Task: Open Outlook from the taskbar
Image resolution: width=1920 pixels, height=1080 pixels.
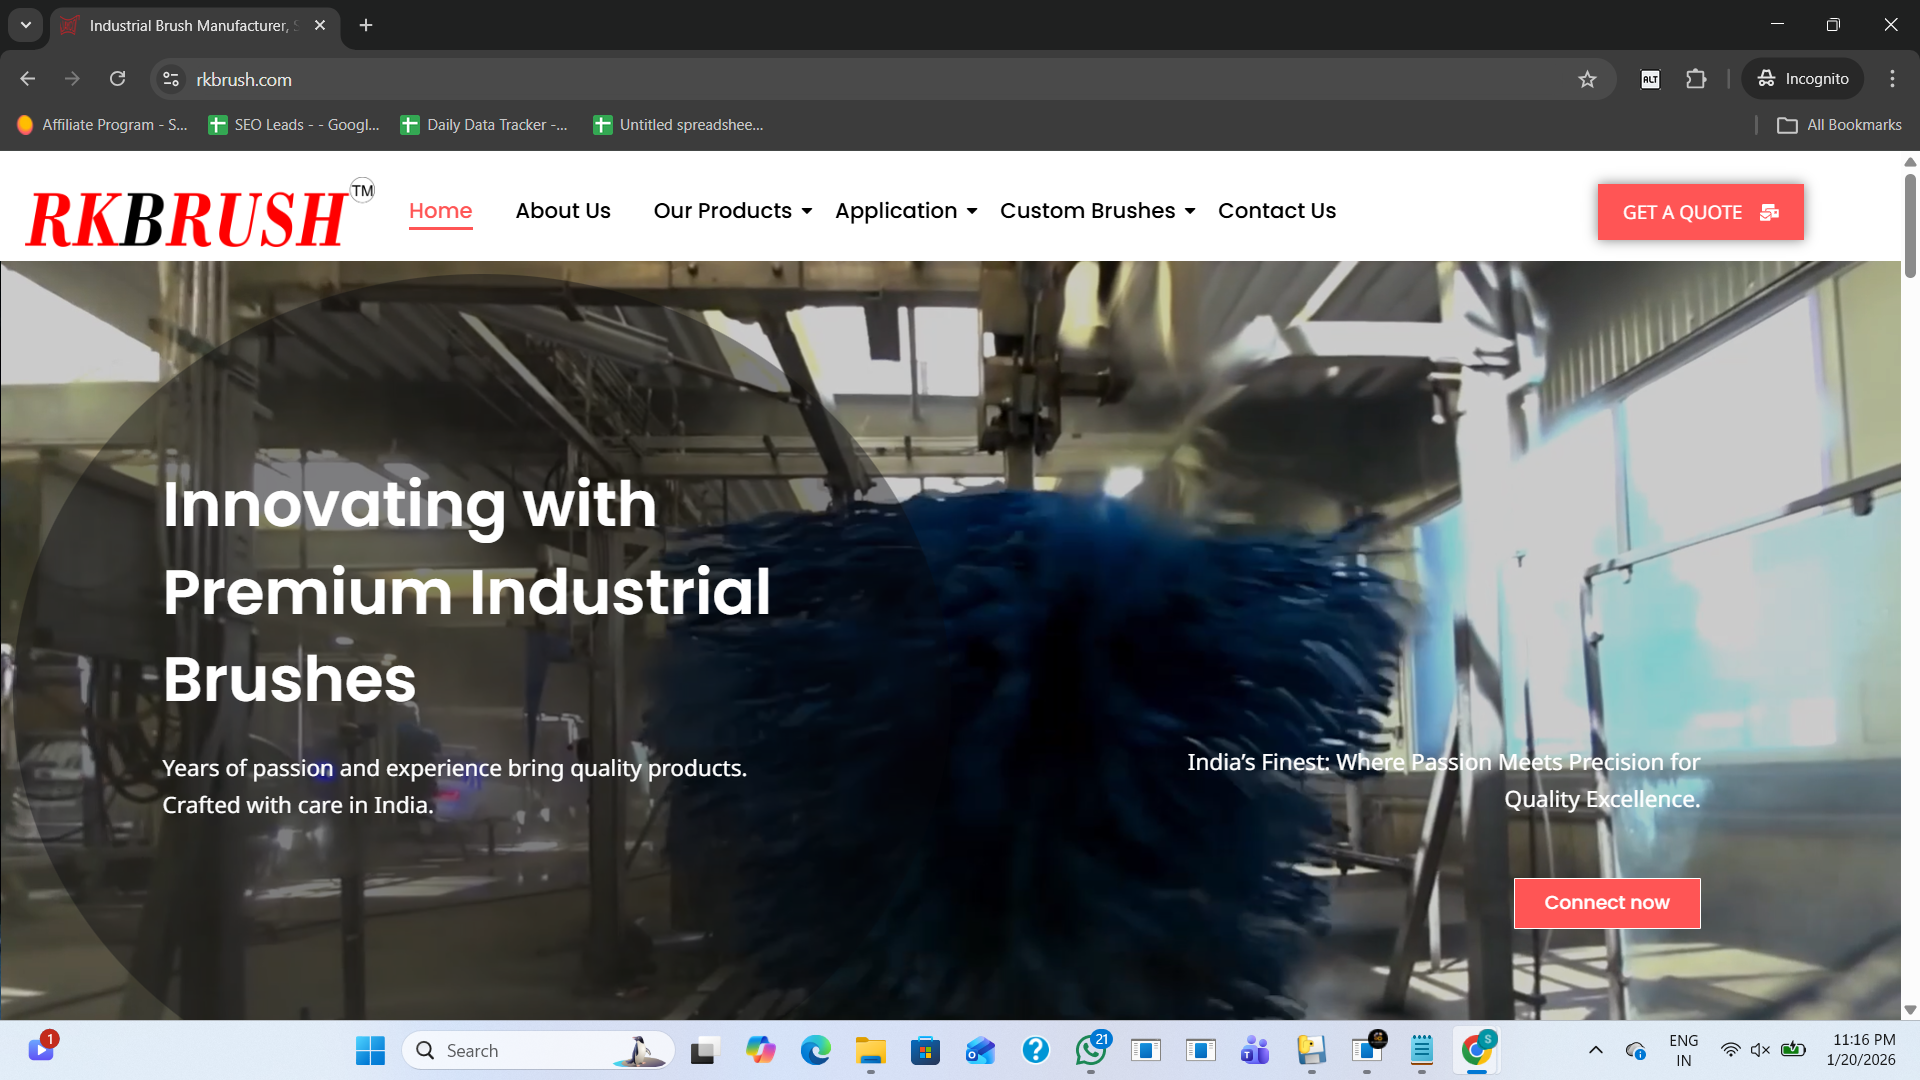Action: point(980,1050)
